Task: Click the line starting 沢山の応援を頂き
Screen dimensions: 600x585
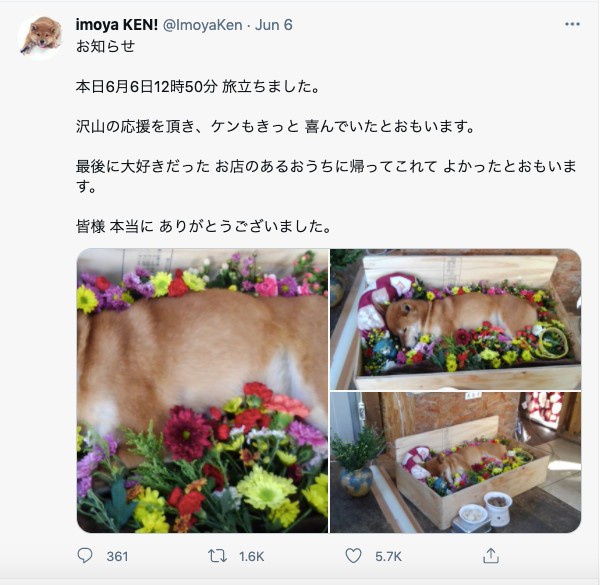Action: click(275, 126)
